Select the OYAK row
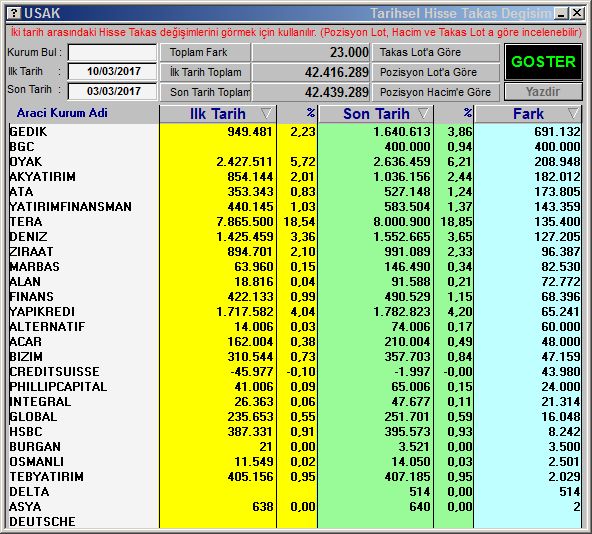The image size is (592, 534). (295, 162)
